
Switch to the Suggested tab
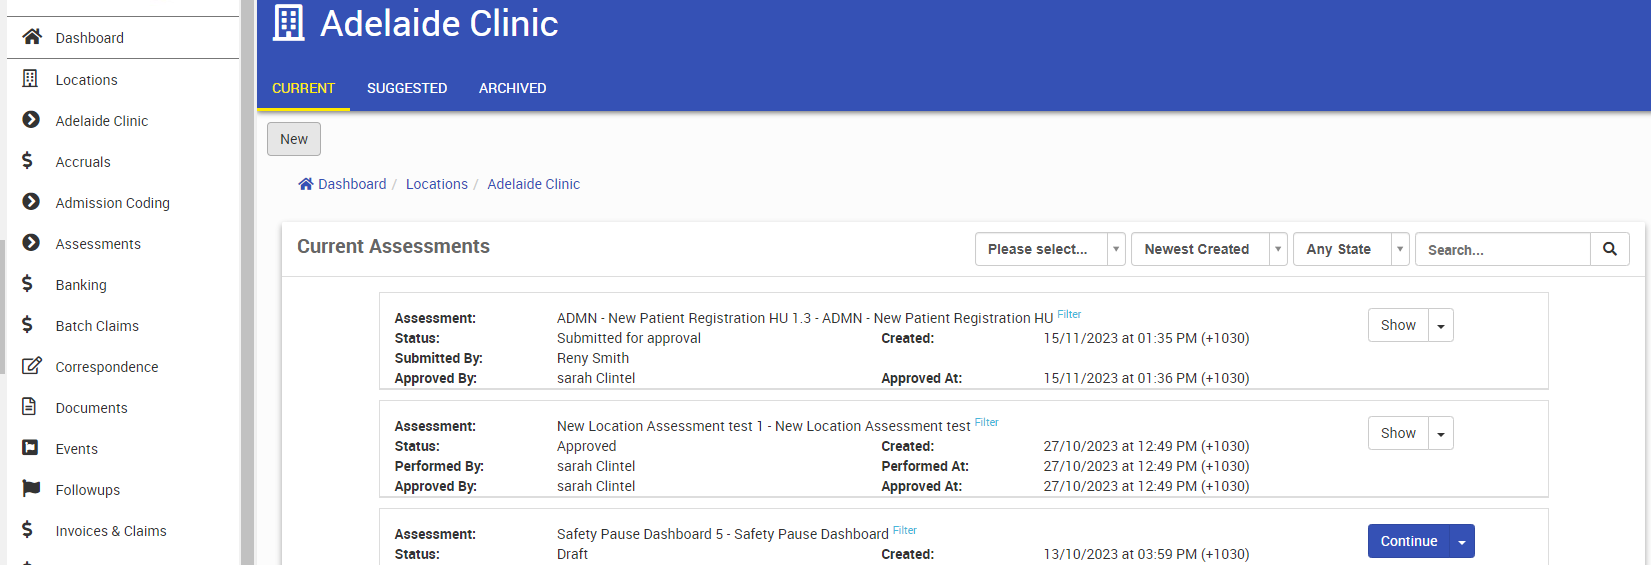pos(407,88)
